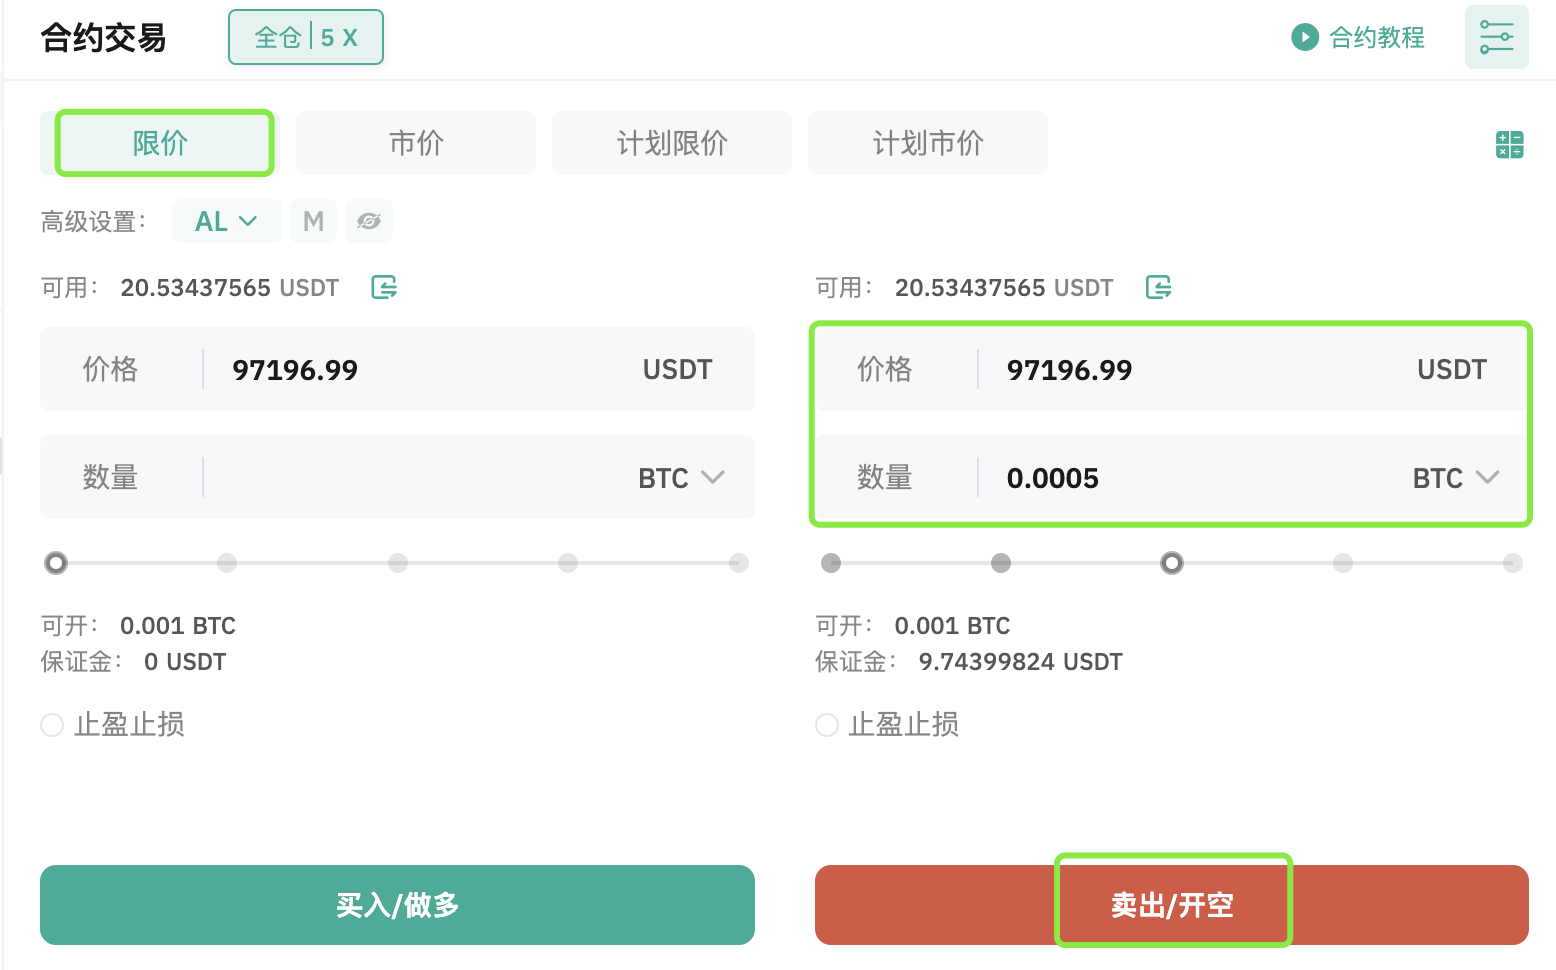This screenshot has width=1556, height=970.
Task: Select the 计划市价 tab
Action: coord(927,143)
